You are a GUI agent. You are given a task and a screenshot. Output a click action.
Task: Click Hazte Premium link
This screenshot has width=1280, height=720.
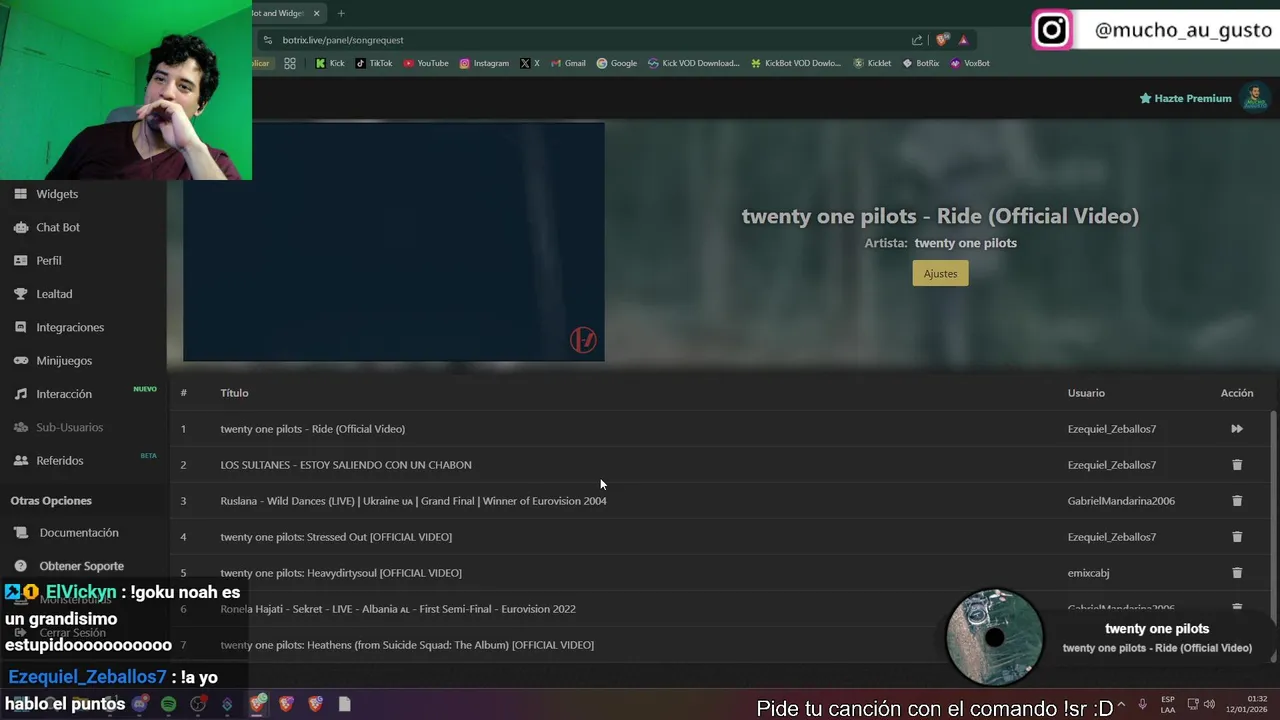(1185, 98)
